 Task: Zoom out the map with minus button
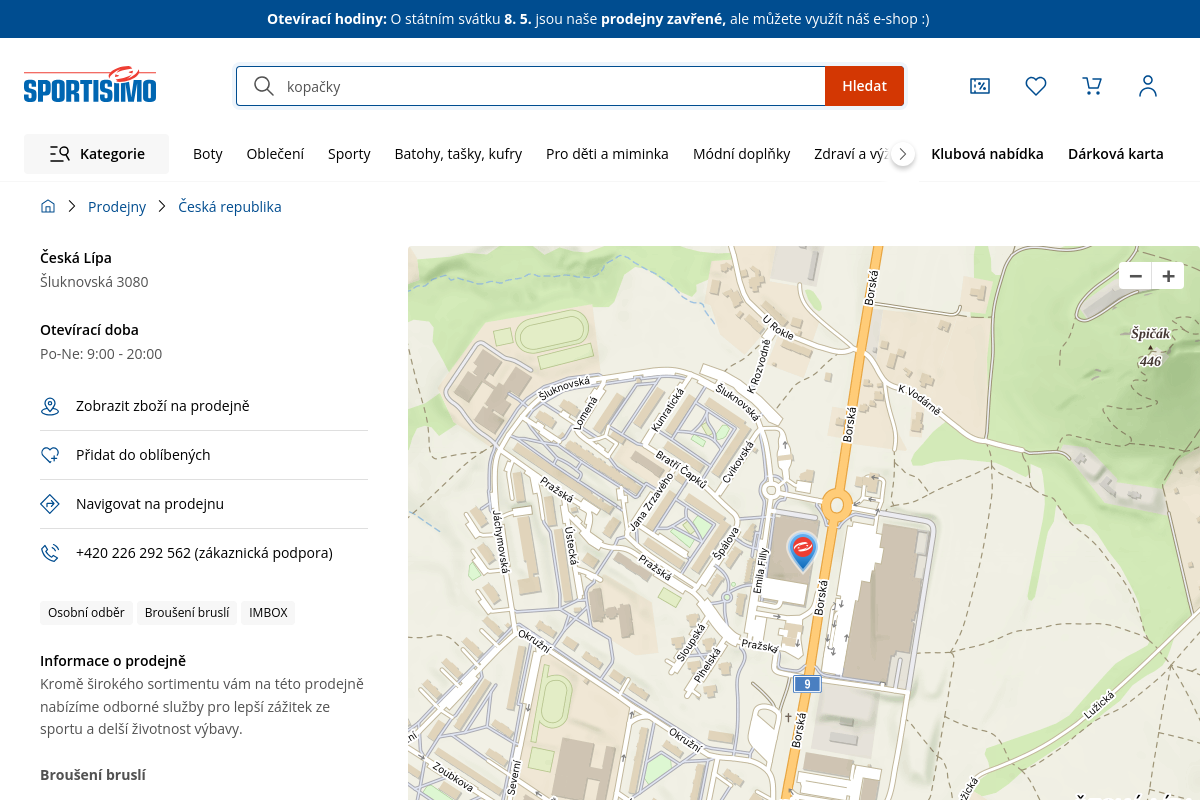click(x=1135, y=276)
